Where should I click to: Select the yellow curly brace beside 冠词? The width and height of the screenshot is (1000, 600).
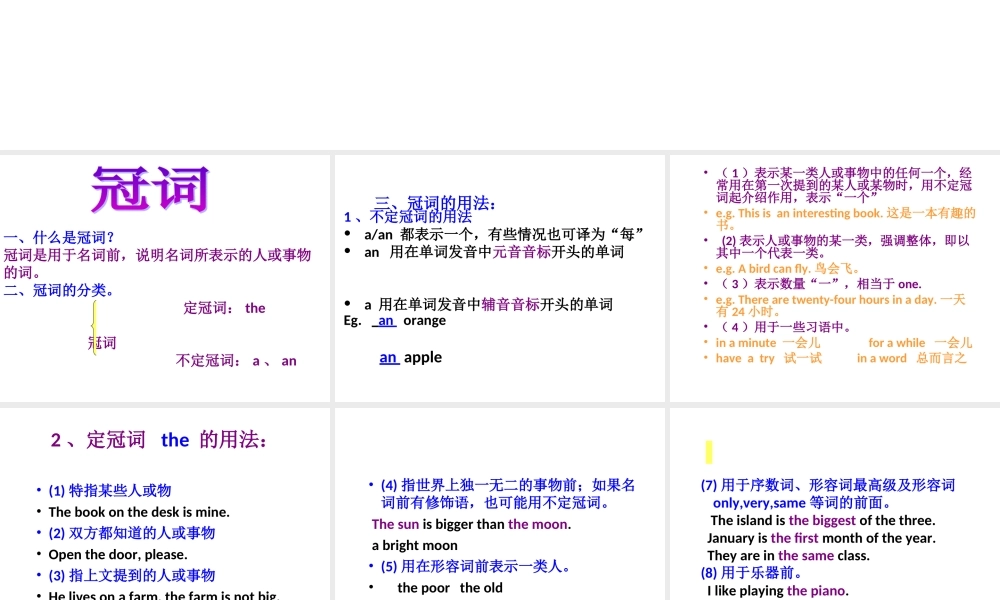click(94, 327)
